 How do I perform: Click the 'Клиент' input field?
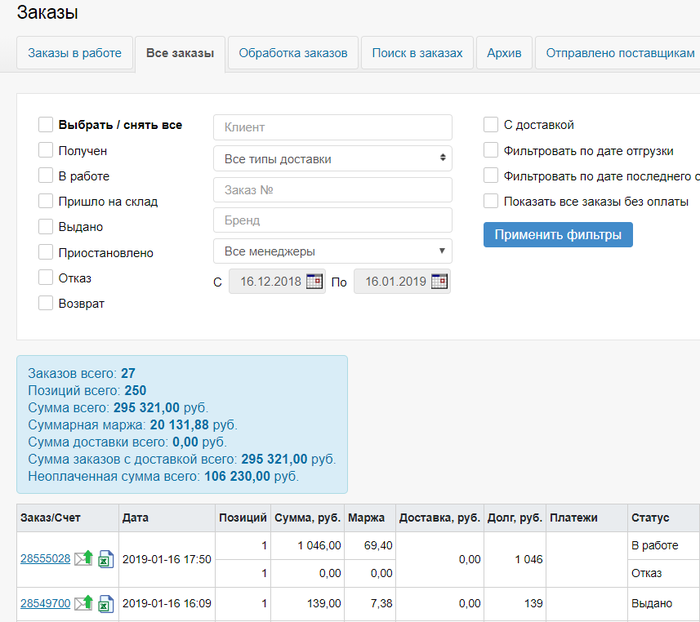tap(332, 127)
